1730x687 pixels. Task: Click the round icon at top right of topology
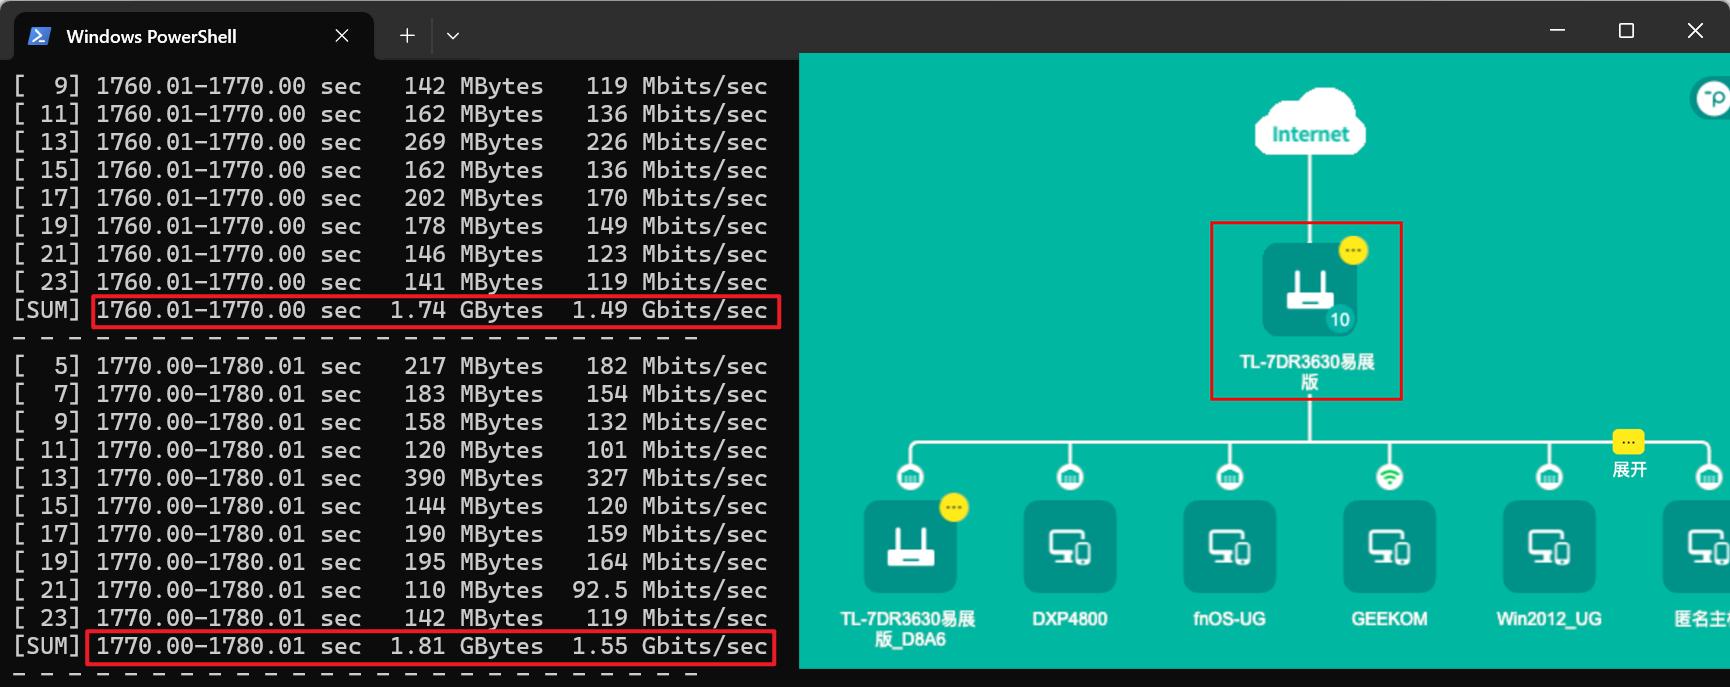click(x=1712, y=98)
